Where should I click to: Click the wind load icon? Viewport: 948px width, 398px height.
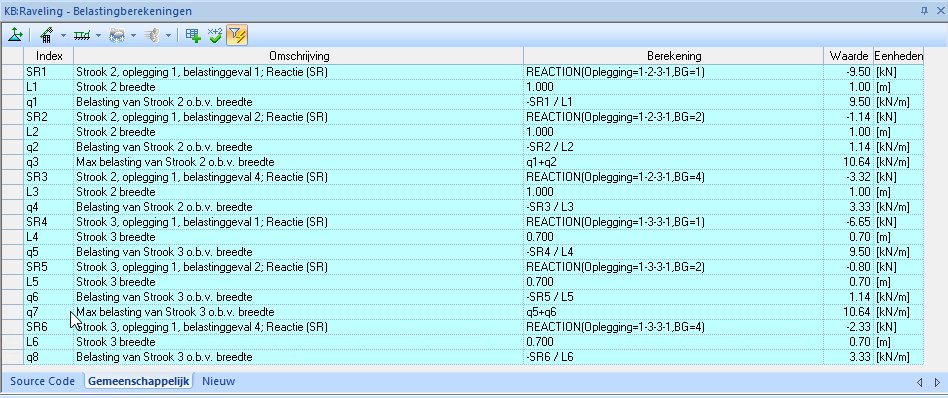(151, 35)
